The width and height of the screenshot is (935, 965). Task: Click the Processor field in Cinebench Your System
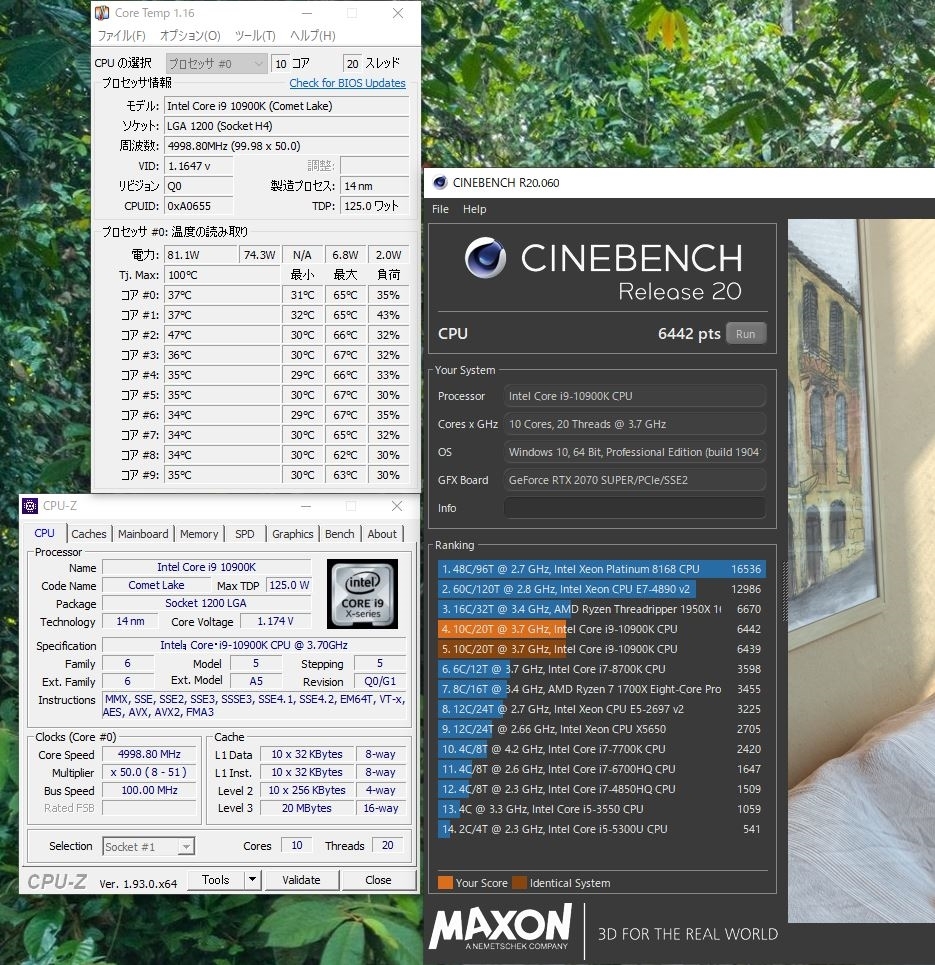[x=635, y=396]
